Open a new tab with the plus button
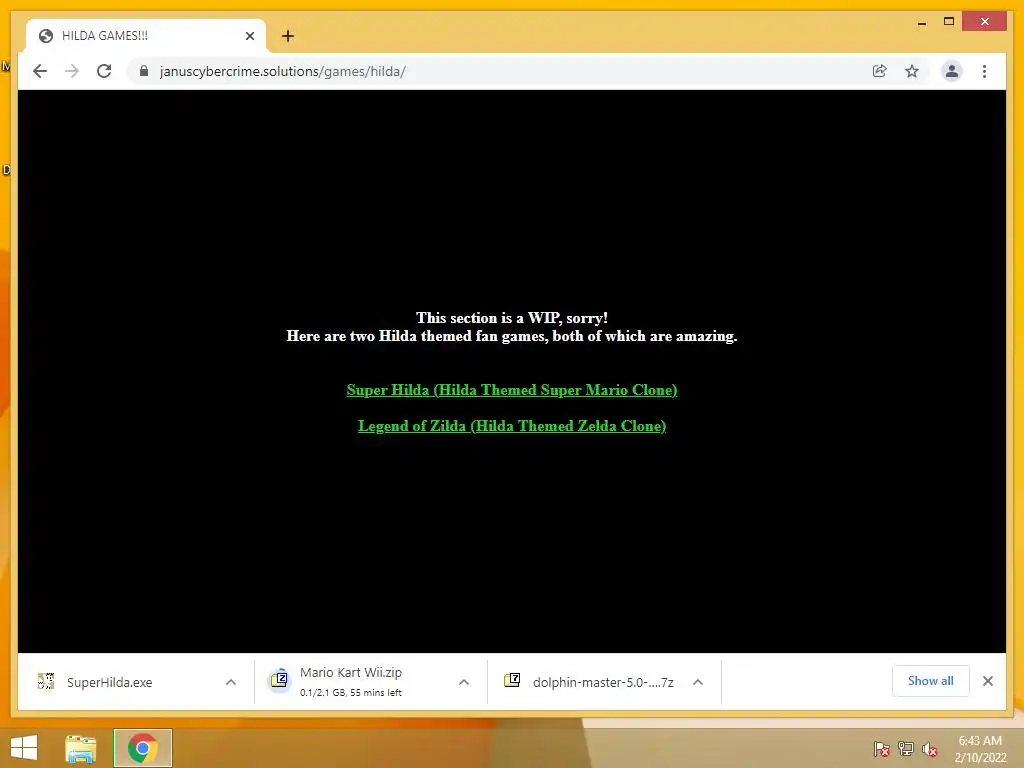The height and width of the screenshot is (768, 1024). click(x=287, y=36)
